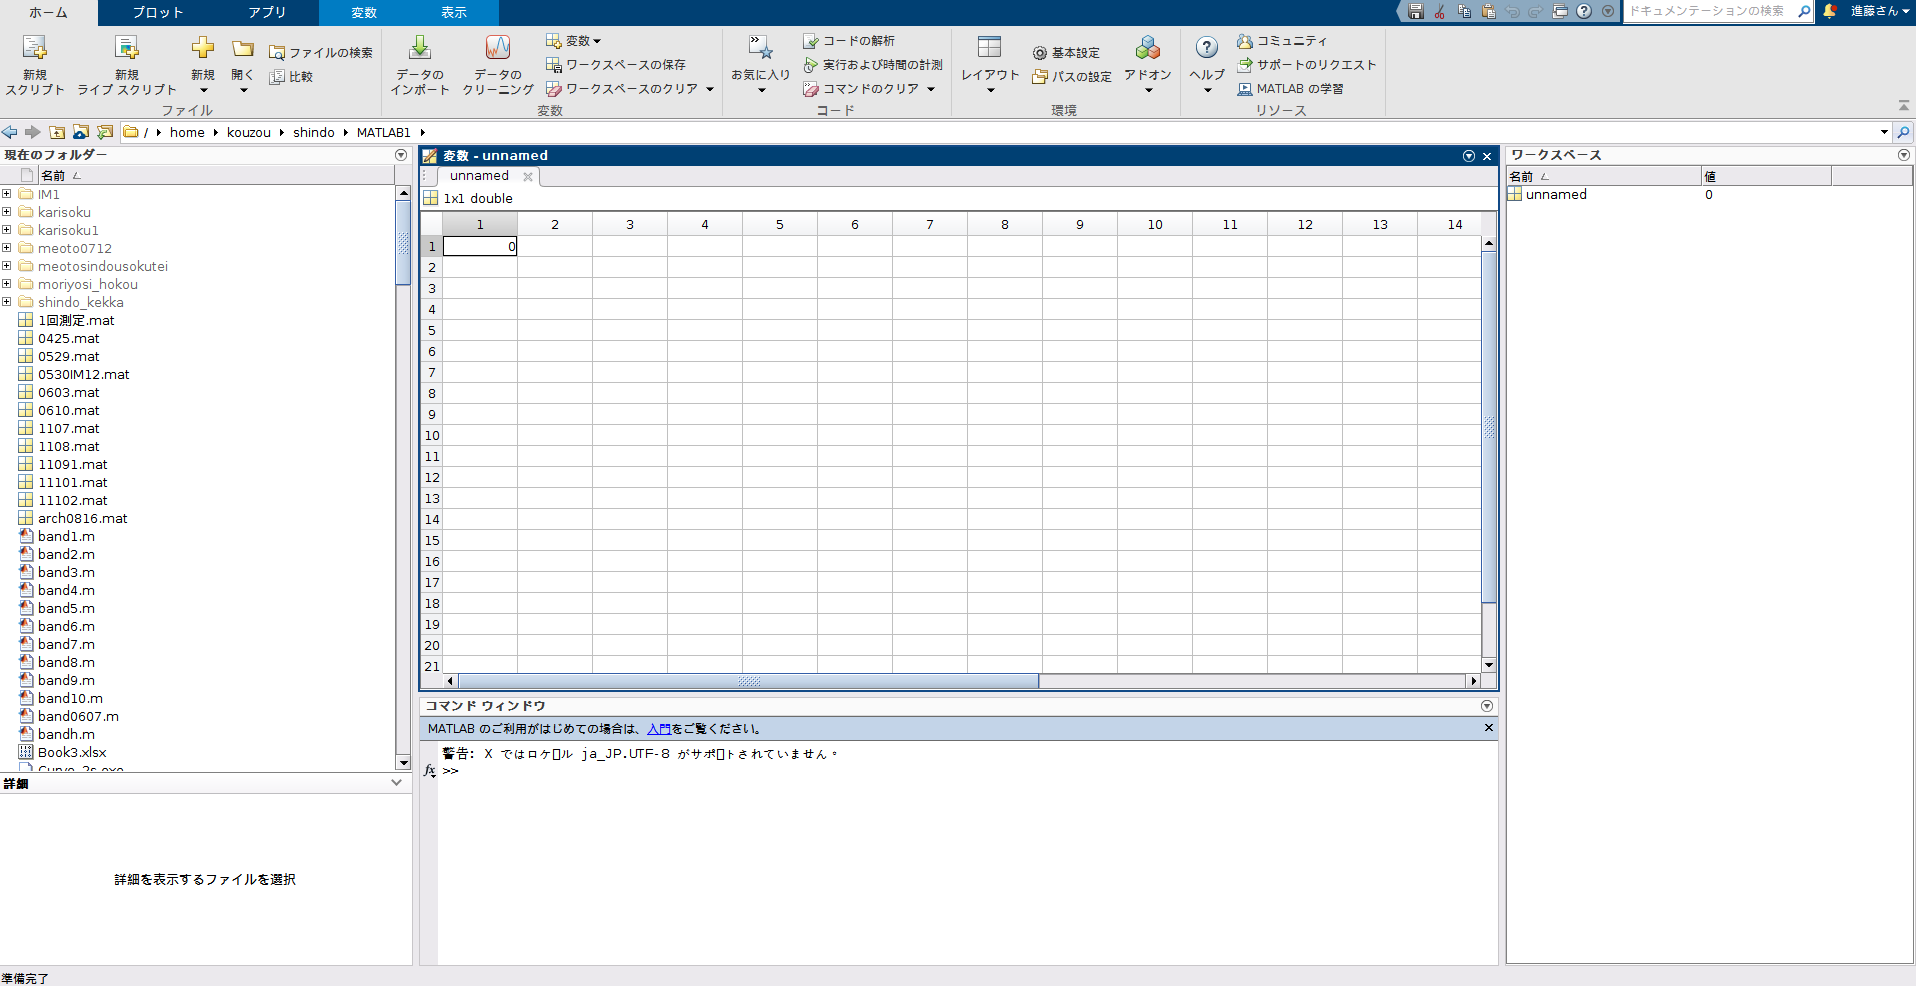Viewport: 1916px width, 986px height.
Task: Open MATLAB の学習 learning resources
Action: tap(1290, 89)
